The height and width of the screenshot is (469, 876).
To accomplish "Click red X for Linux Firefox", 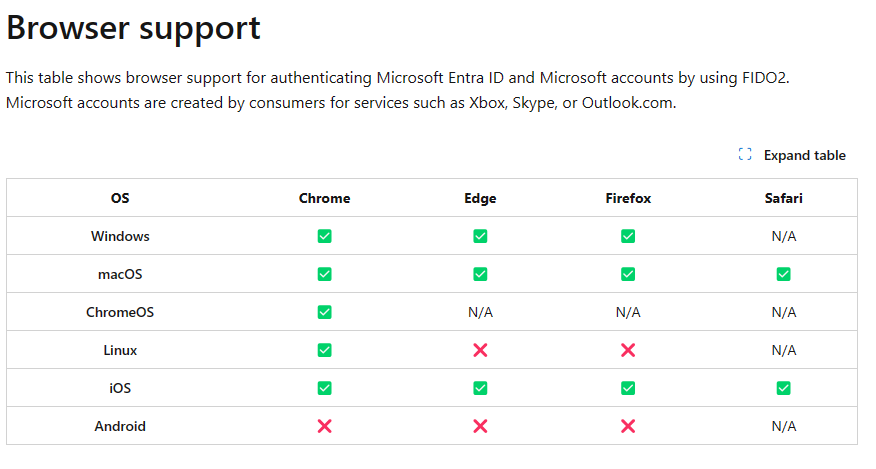I will pyautogui.click(x=628, y=350).
